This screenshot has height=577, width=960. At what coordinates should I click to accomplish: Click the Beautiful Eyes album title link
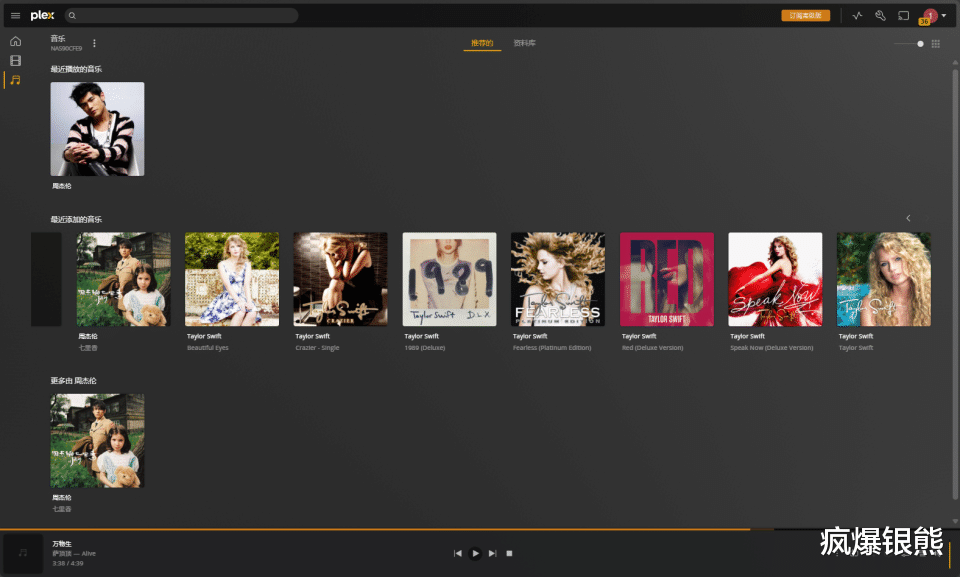[208, 348]
